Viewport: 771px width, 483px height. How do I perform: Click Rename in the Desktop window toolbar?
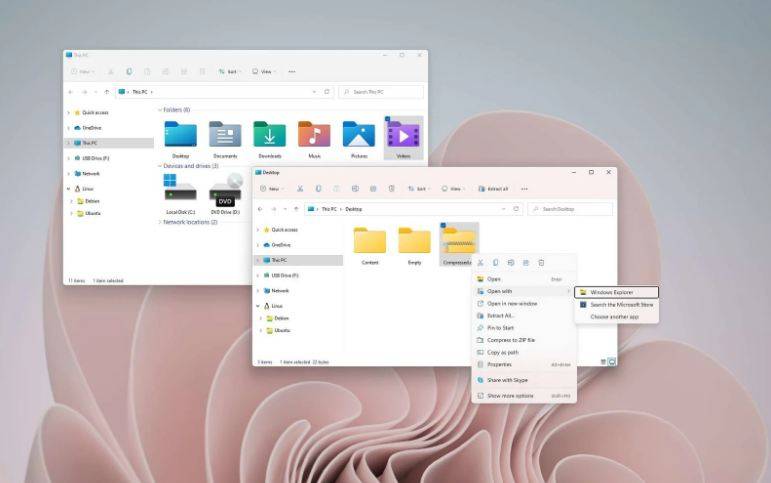355,189
